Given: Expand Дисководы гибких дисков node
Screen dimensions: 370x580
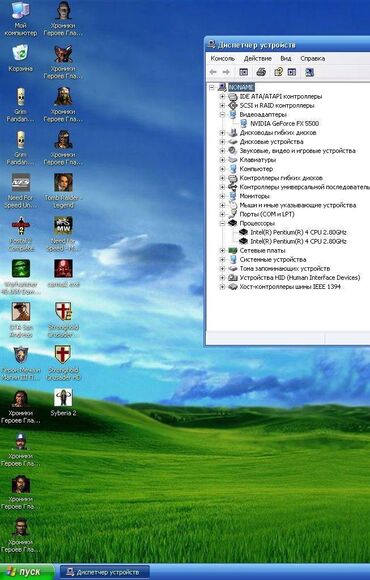Looking at the screenshot, I should click(x=222, y=133).
